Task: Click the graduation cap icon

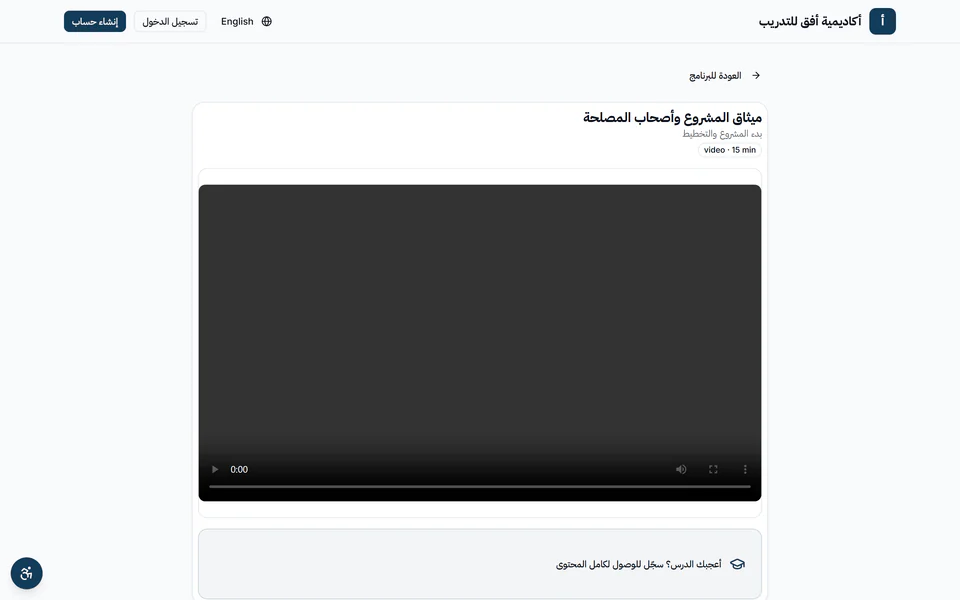Action: [x=738, y=564]
